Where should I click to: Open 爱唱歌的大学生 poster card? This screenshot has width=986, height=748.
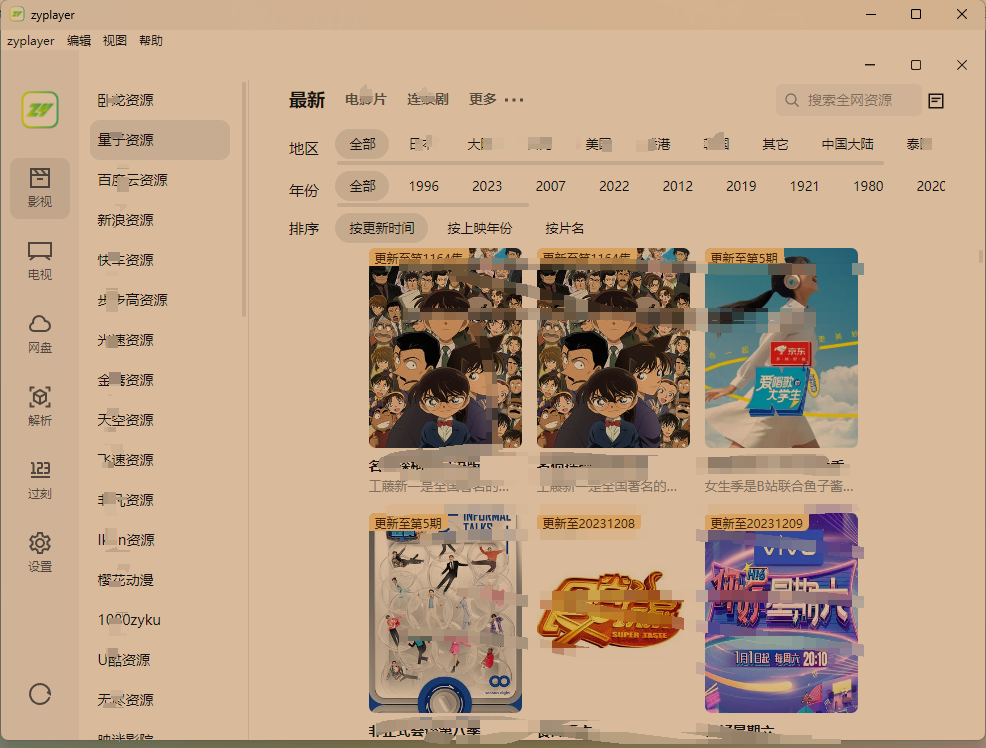(781, 348)
